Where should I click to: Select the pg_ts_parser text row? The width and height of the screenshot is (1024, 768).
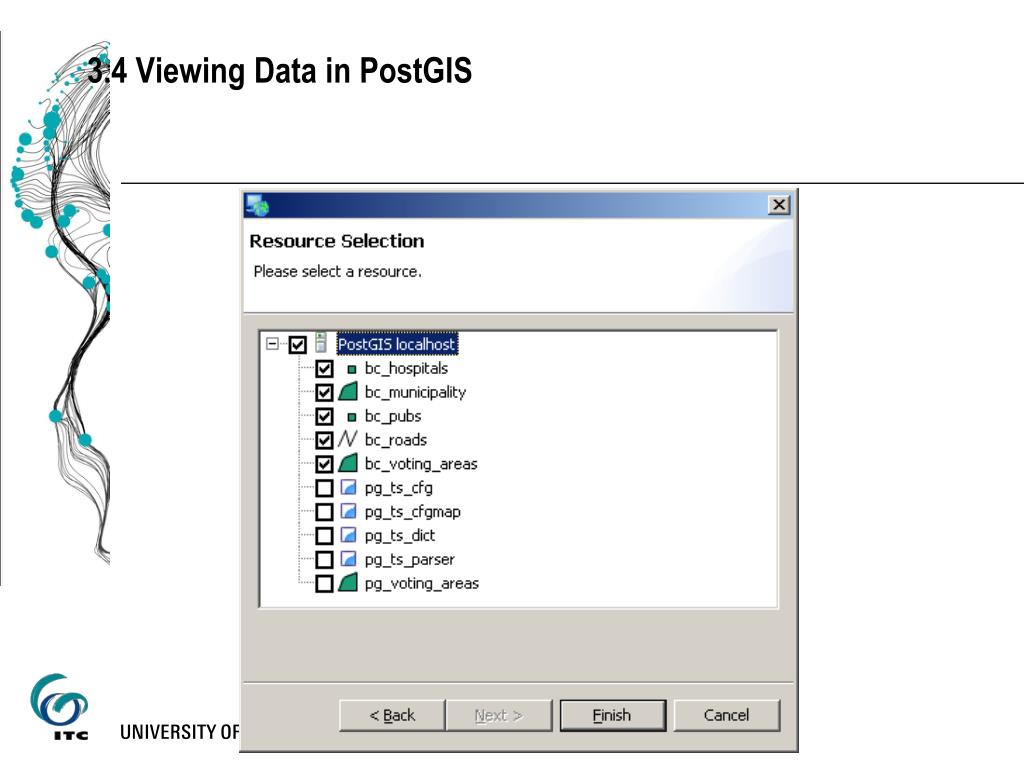pos(409,560)
